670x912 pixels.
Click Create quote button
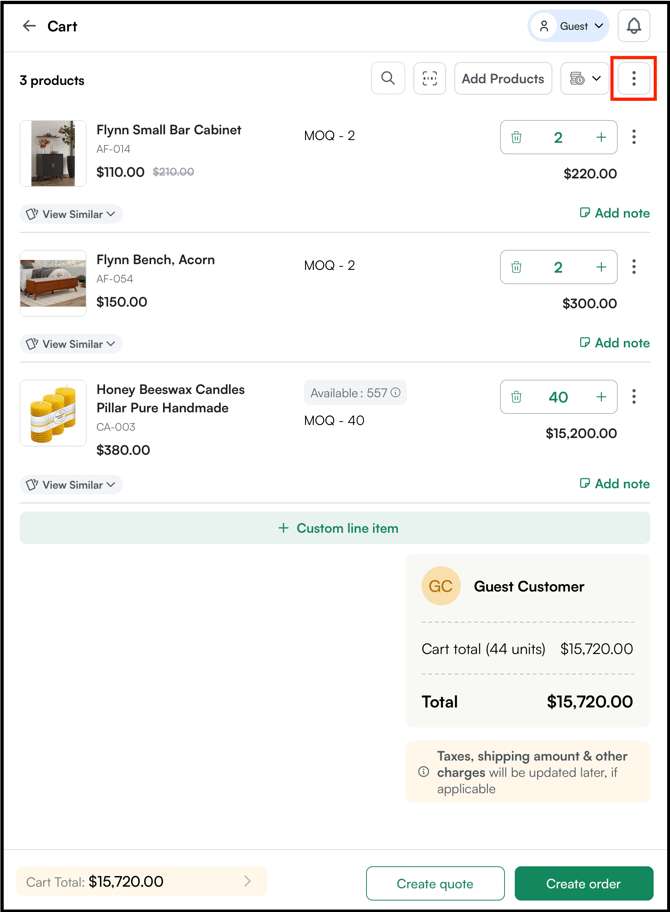[x=435, y=884]
